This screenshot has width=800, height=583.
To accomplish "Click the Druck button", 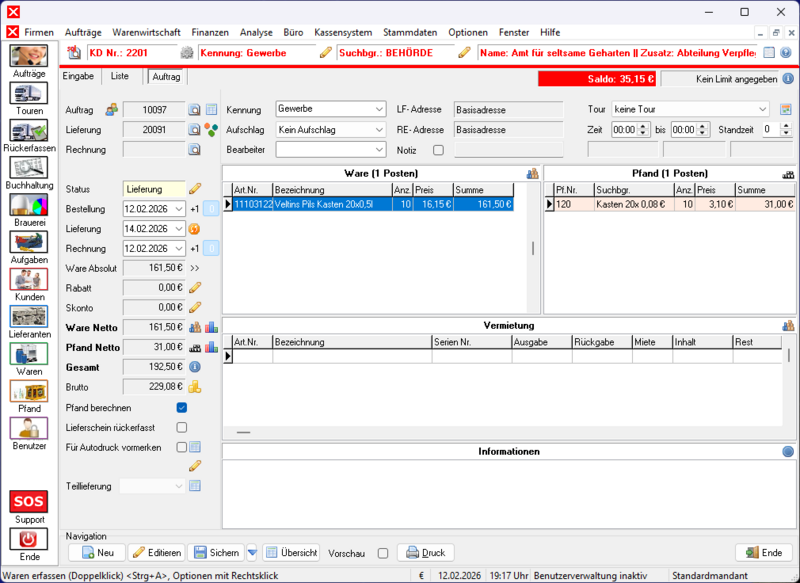I will (x=426, y=552).
